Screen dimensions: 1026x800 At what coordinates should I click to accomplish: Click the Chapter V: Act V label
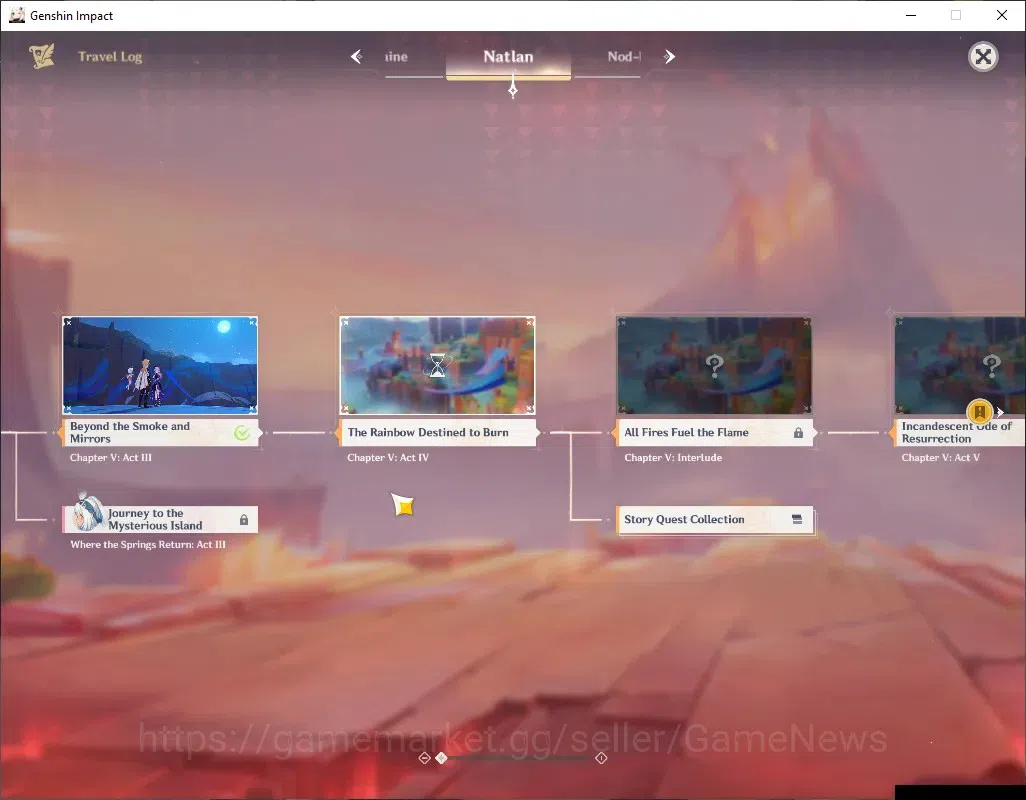pyautogui.click(x=940, y=457)
